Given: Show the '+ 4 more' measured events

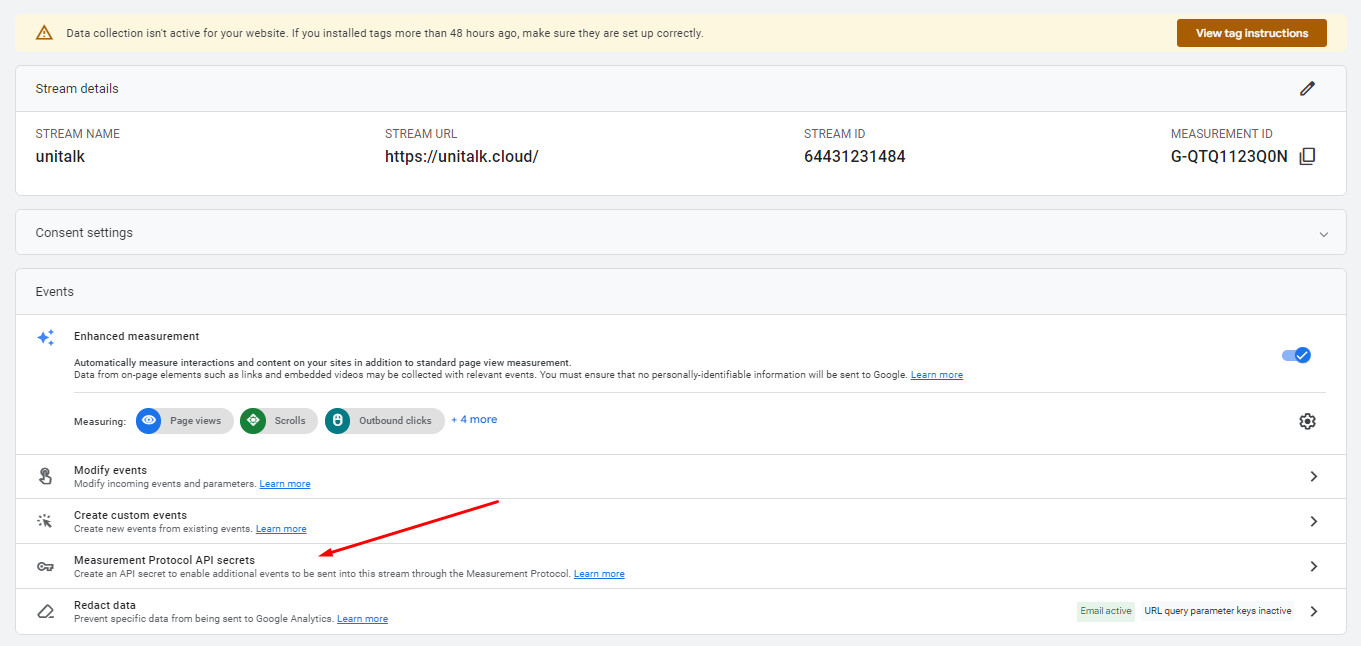Looking at the screenshot, I should [x=474, y=420].
